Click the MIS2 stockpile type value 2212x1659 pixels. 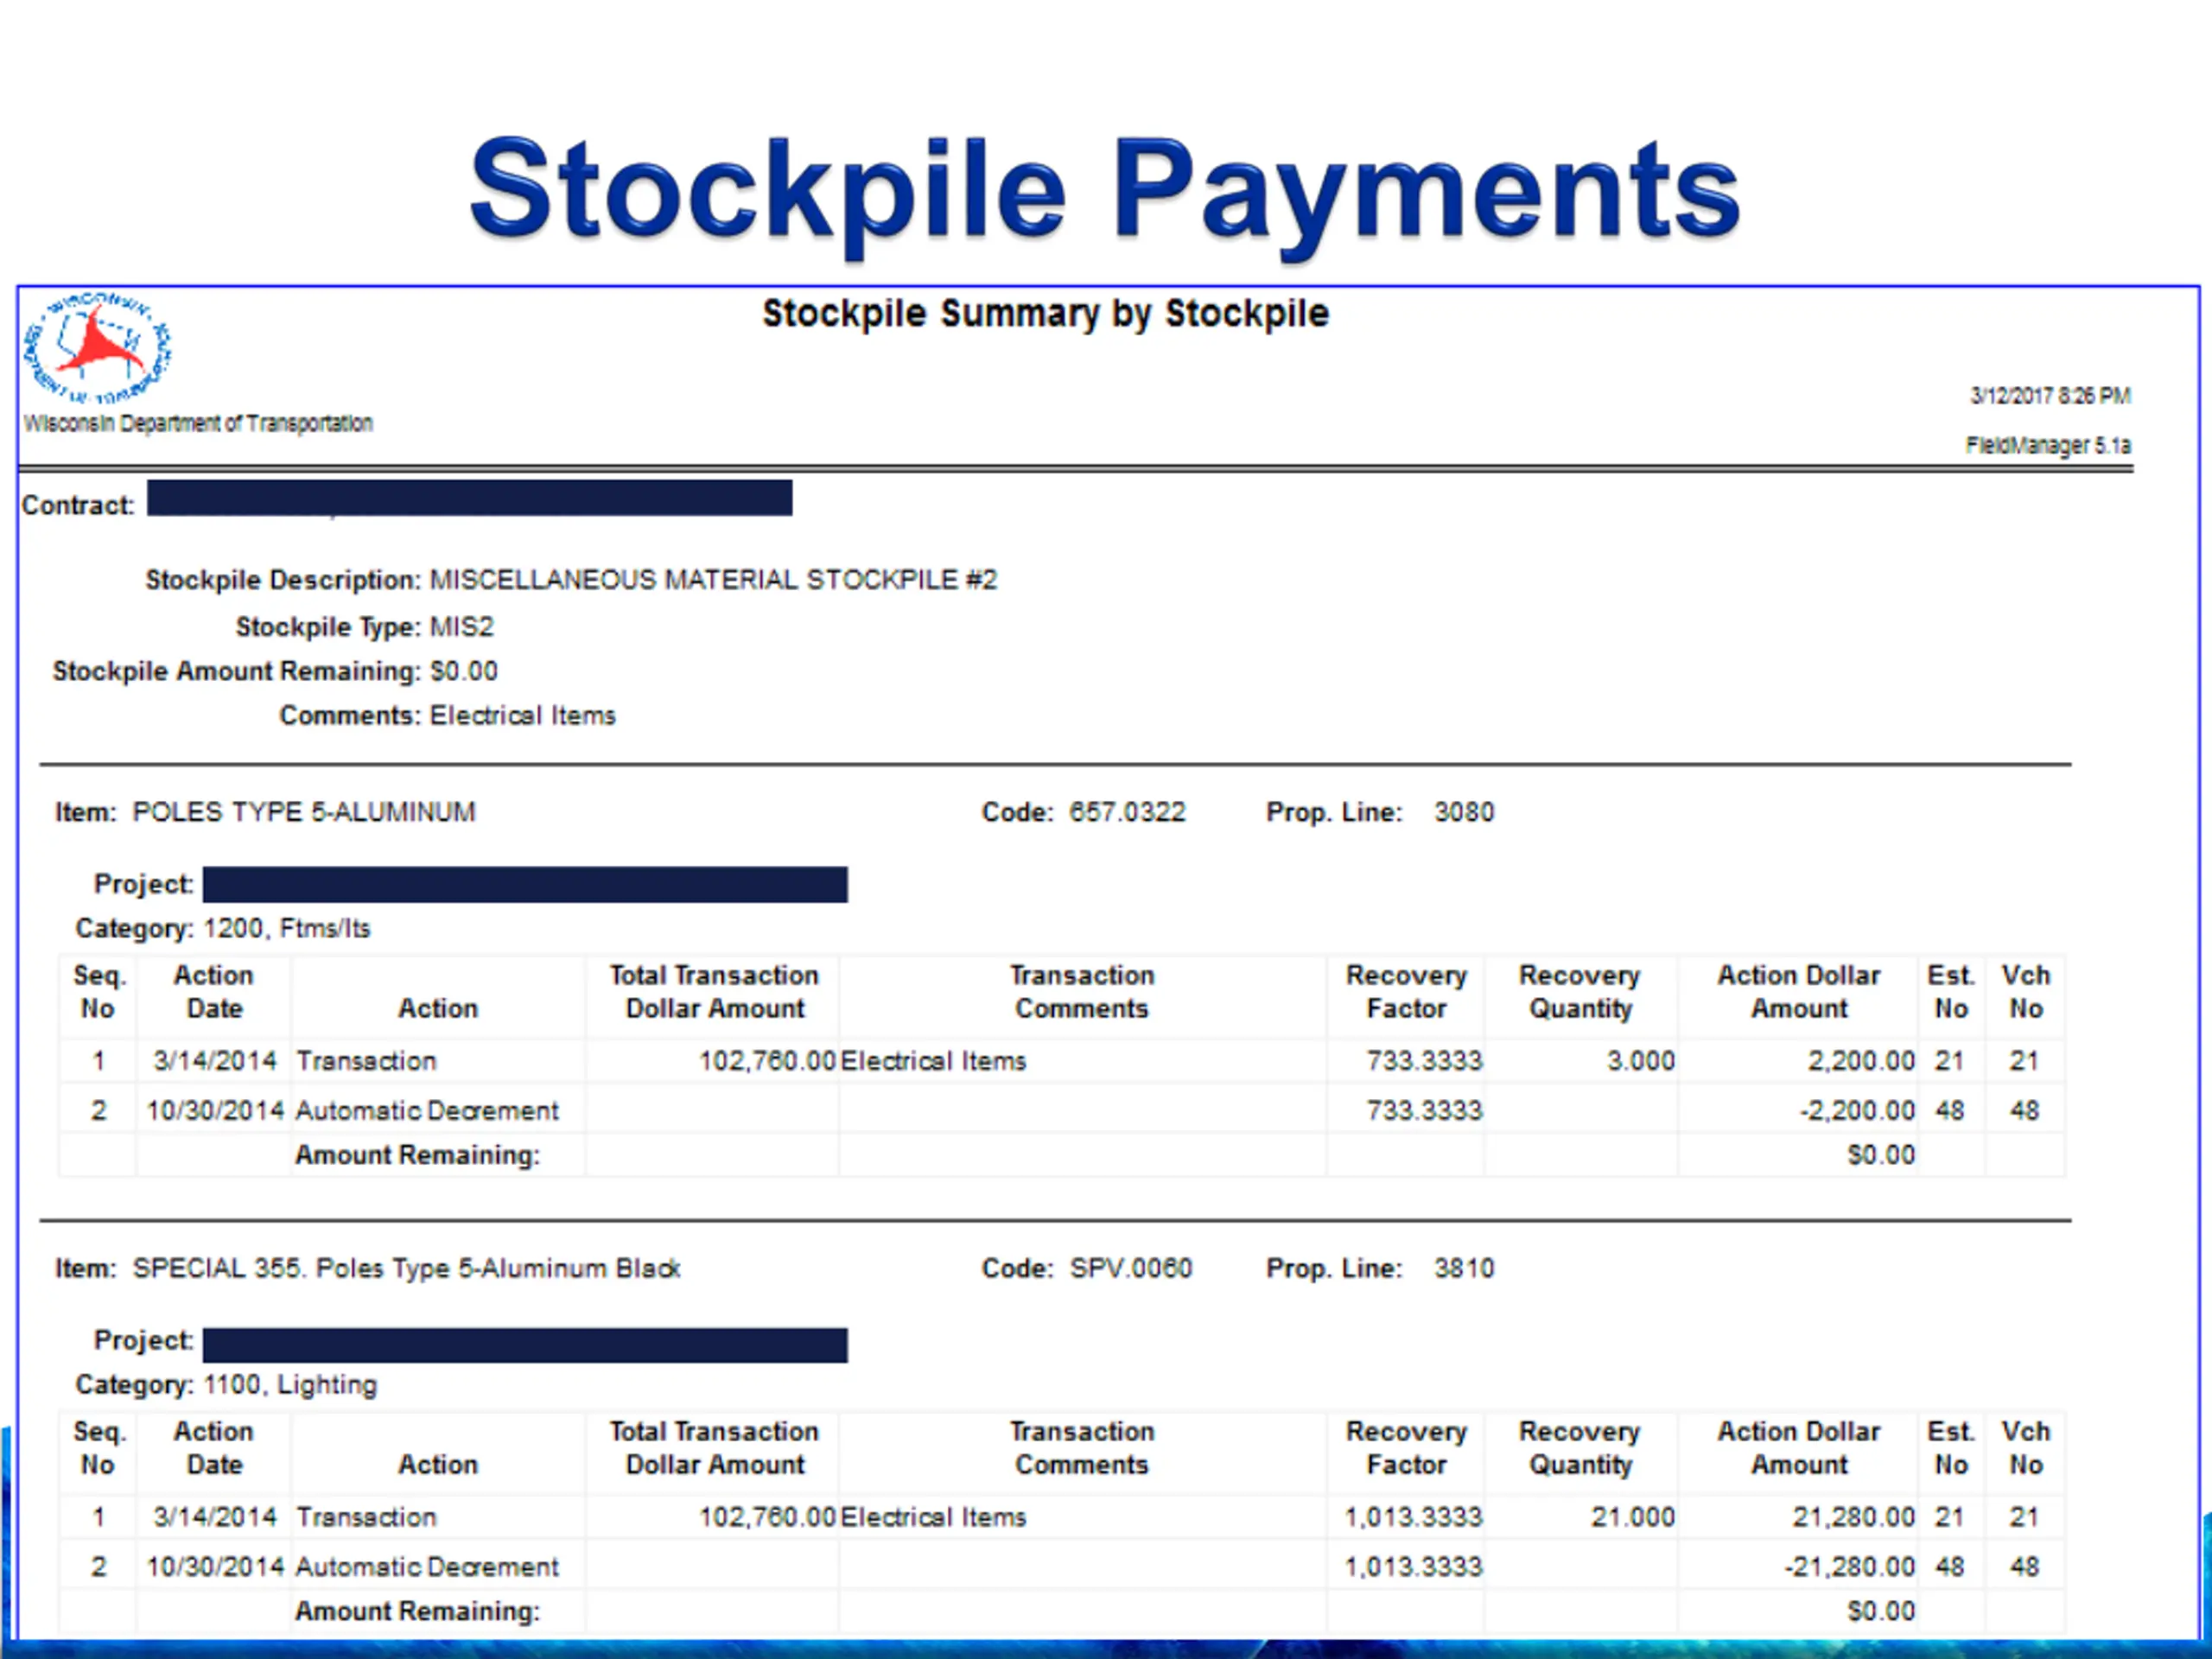click(x=462, y=627)
